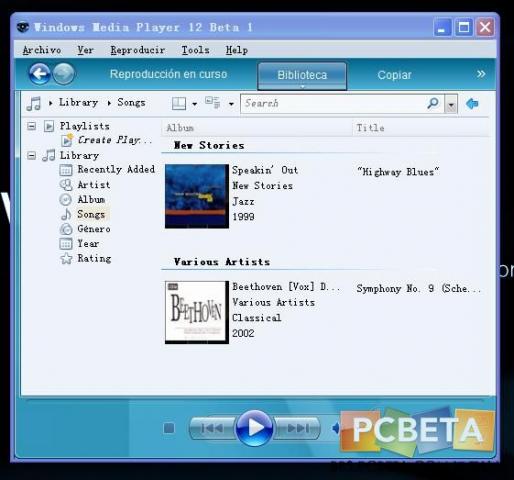Click the music note icon before Library breadcrumb
The image size is (514, 480).
[x=34, y=103]
